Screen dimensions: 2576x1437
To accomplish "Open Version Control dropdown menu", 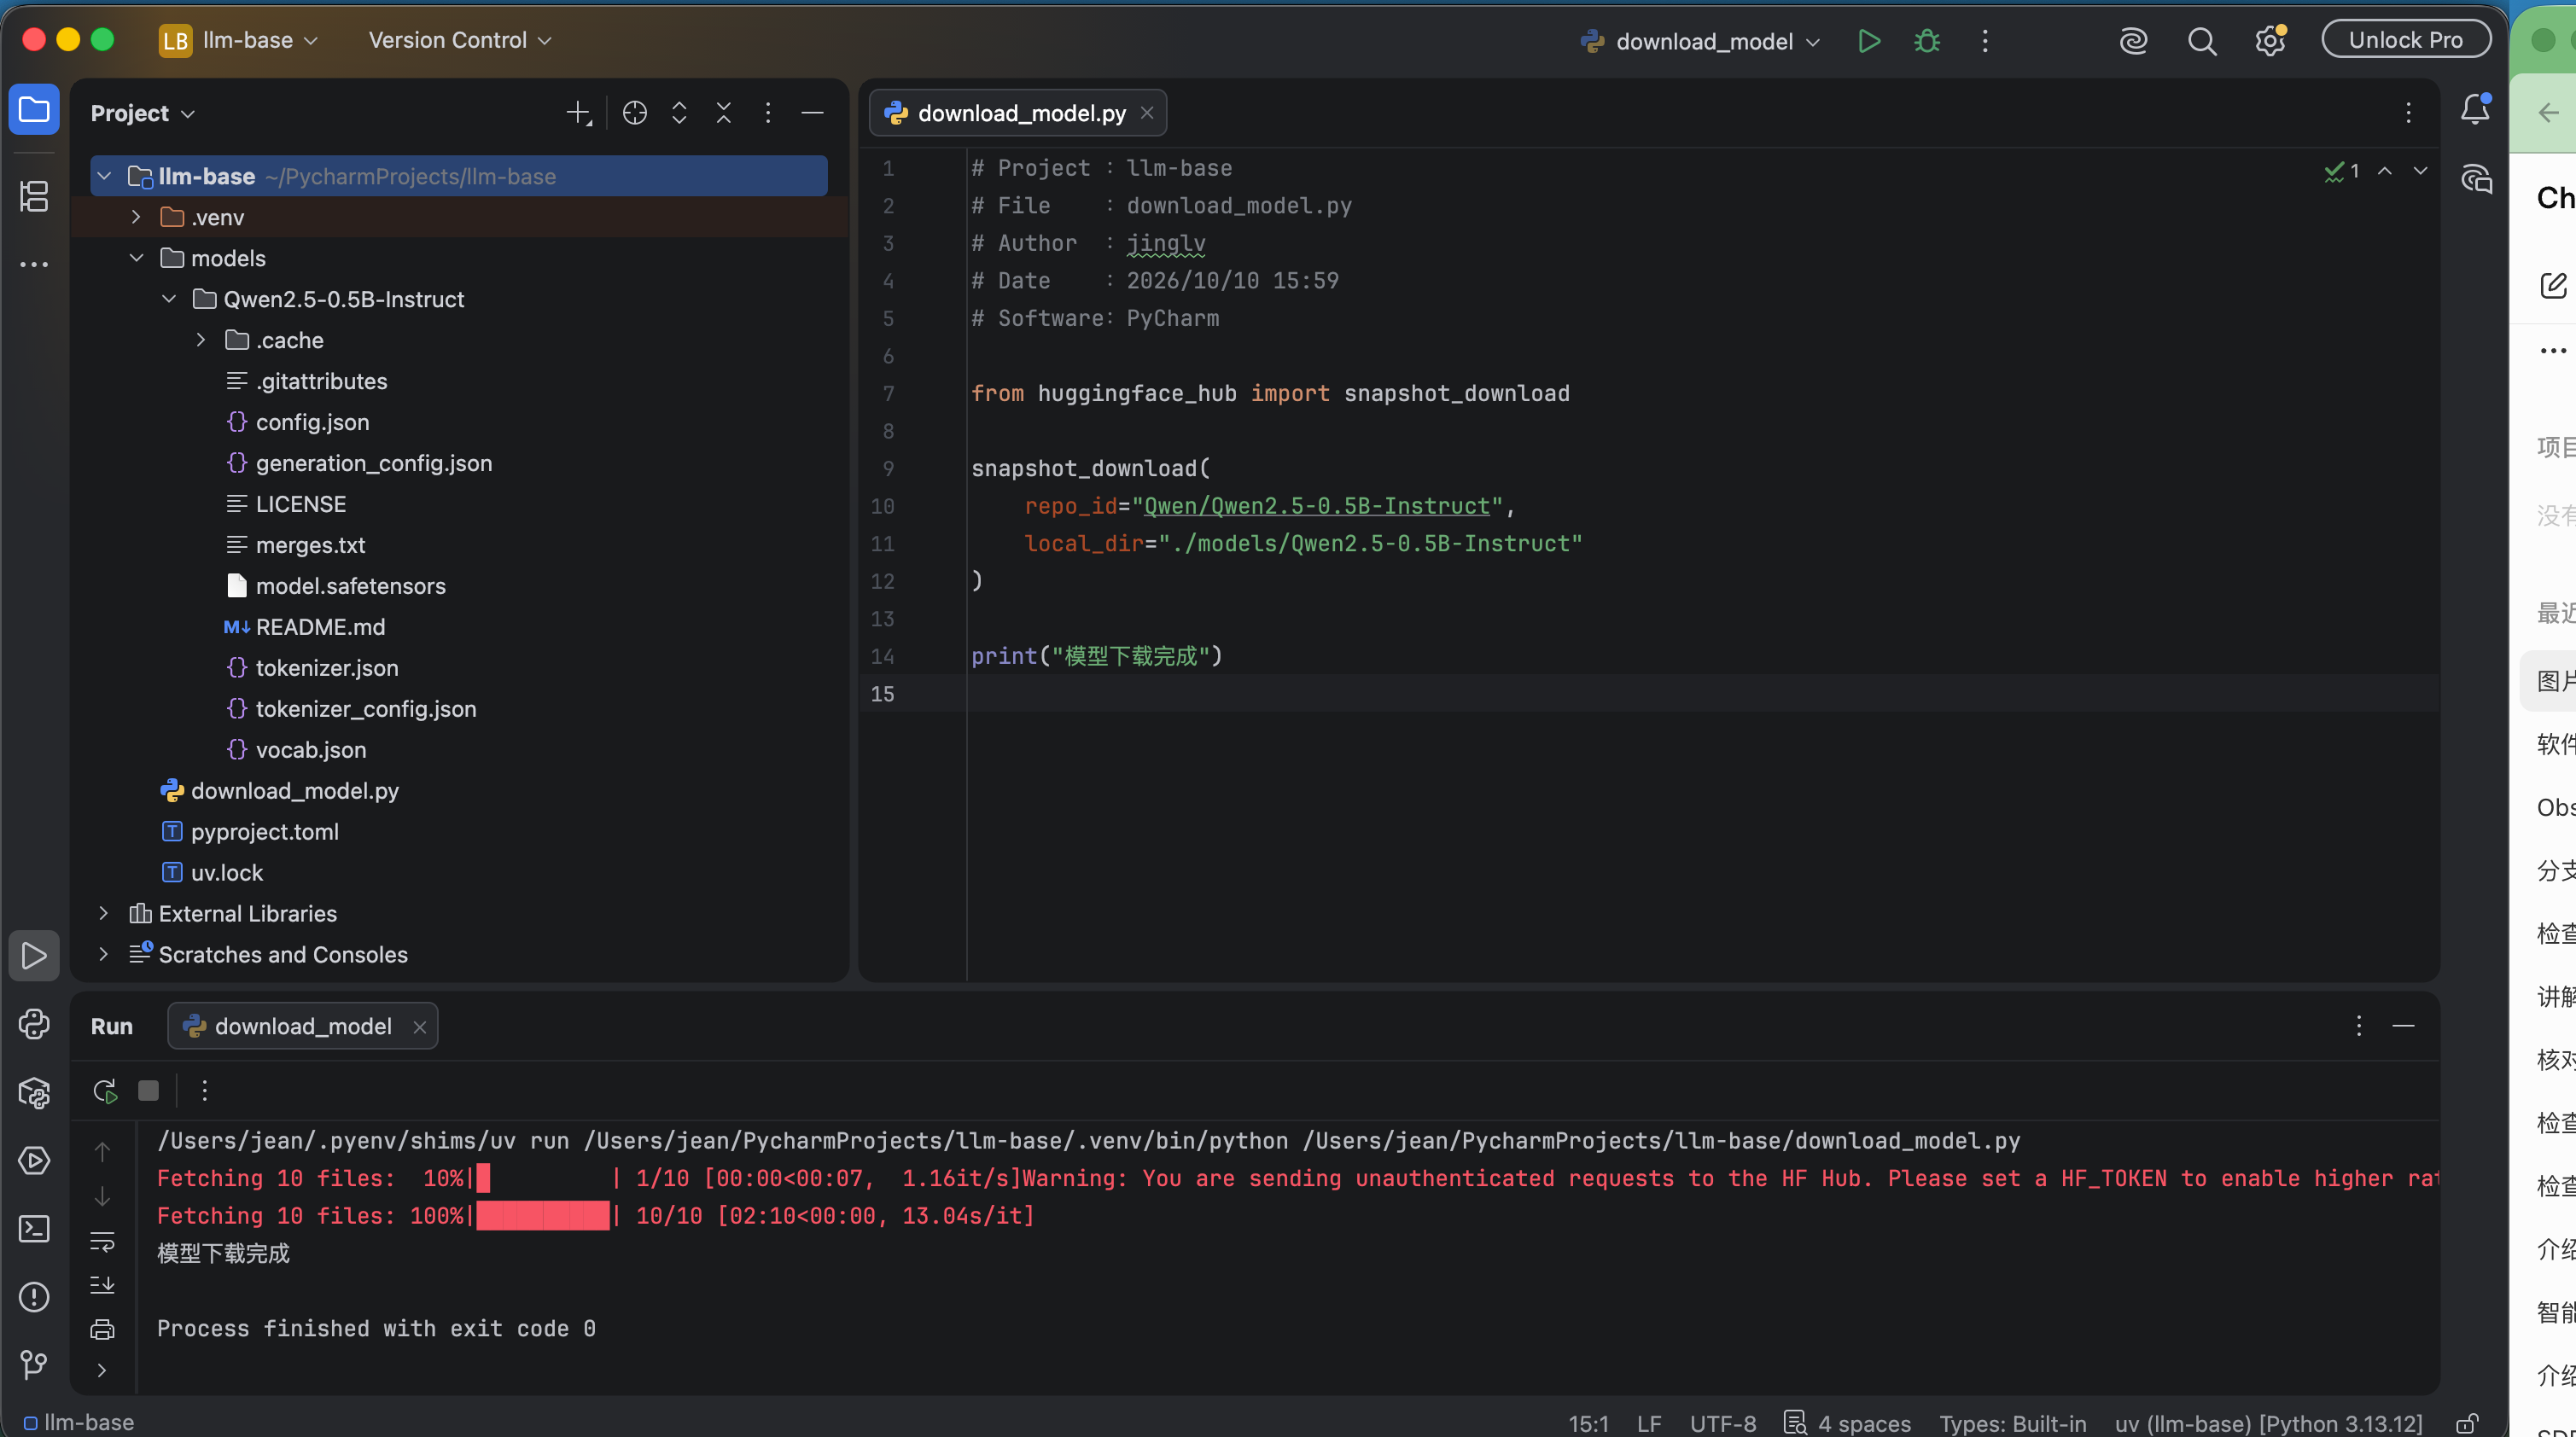I will [x=460, y=40].
